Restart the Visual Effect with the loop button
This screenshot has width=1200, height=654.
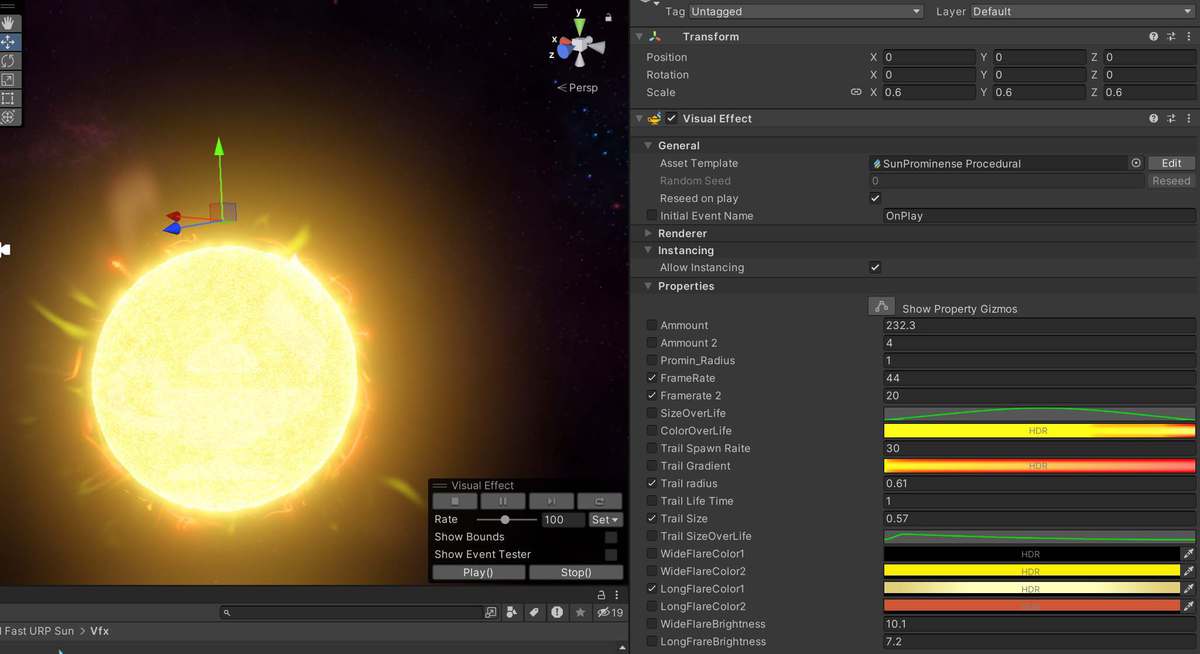pyautogui.click(x=599, y=501)
